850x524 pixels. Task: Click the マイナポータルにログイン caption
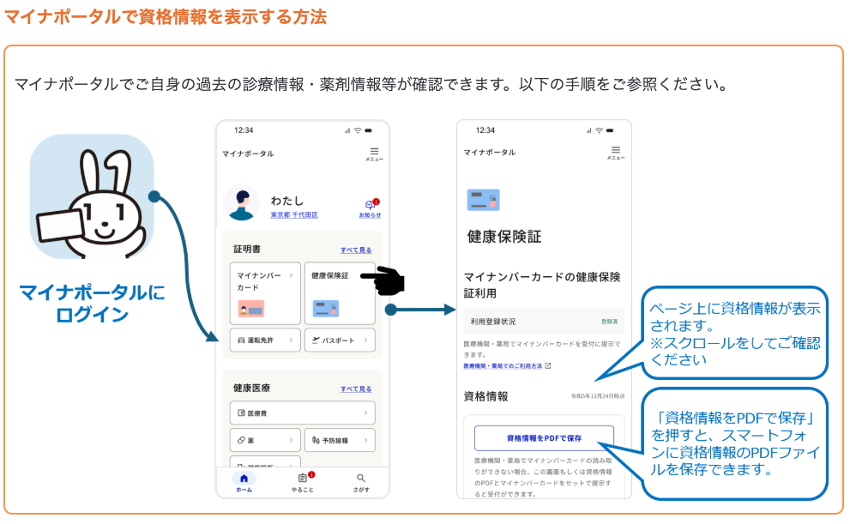pyautogui.click(x=92, y=303)
